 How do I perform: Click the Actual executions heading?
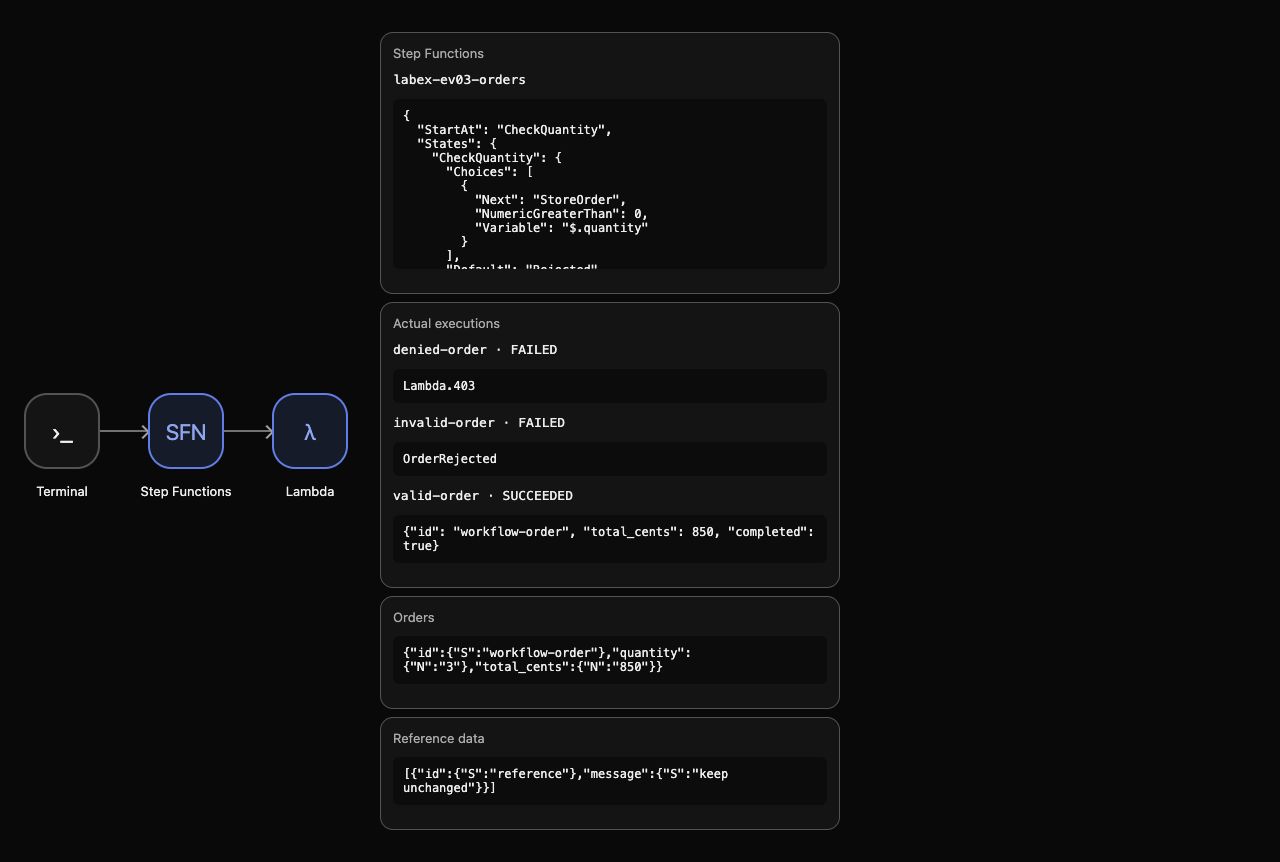point(446,323)
